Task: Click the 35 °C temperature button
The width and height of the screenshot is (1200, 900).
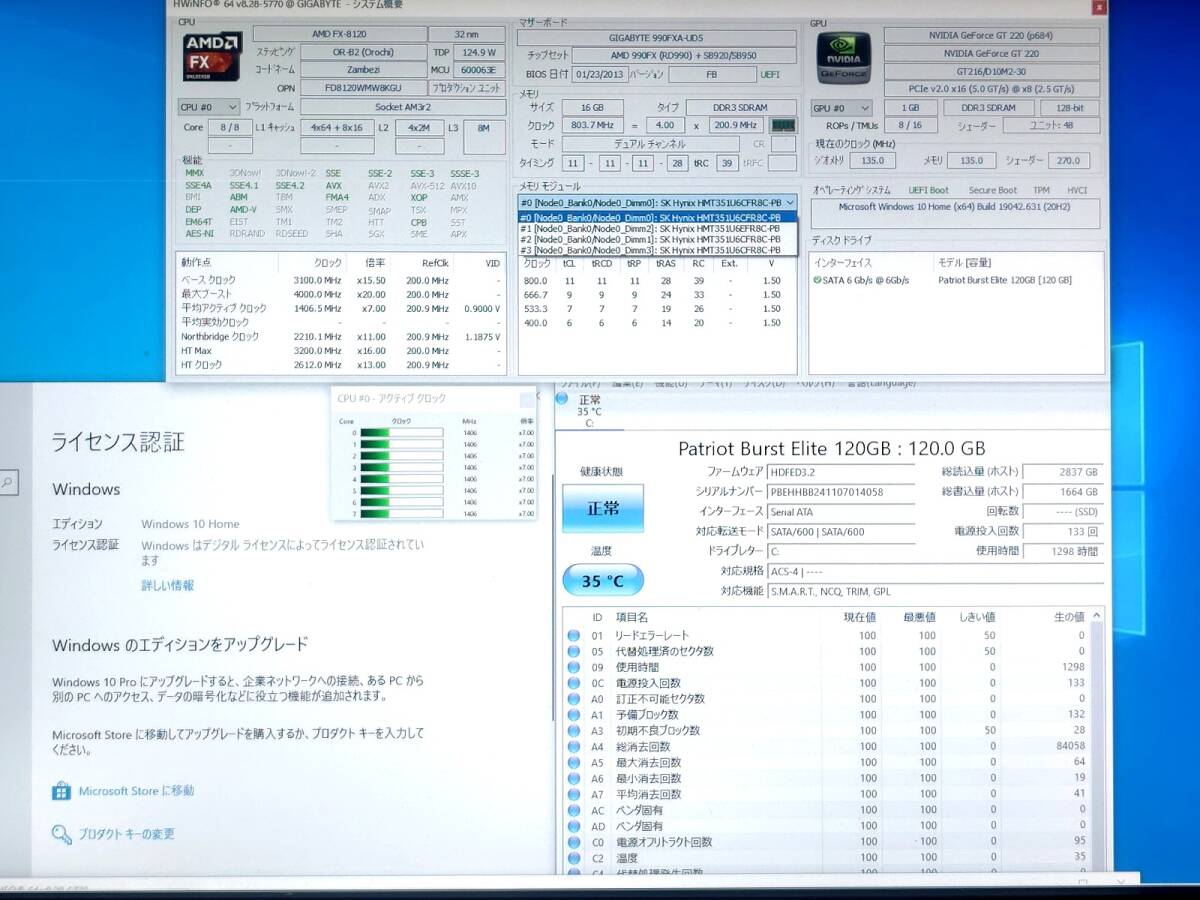Action: pos(603,580)
